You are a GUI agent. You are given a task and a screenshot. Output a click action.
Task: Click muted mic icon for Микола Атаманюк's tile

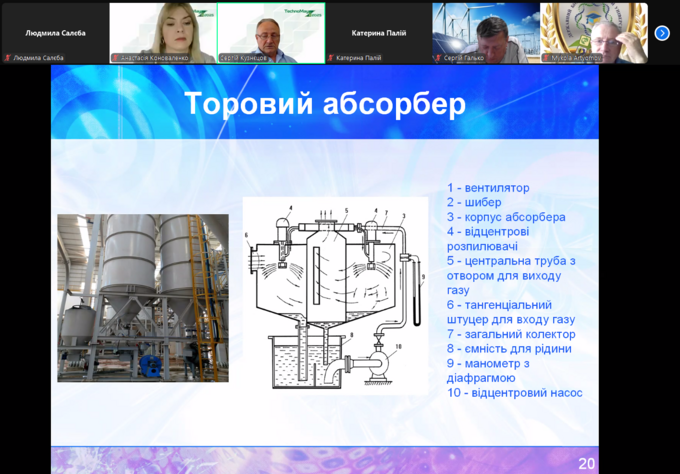[546, 58]
